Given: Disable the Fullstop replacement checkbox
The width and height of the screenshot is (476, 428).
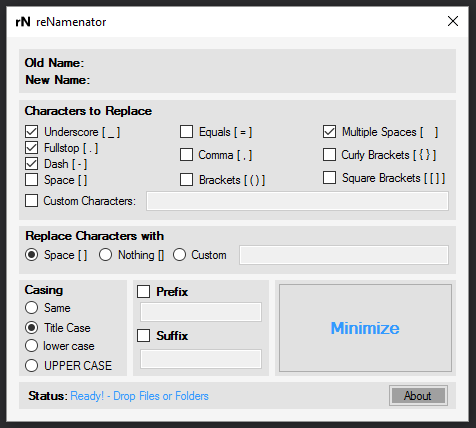Looking at the screenshot, I should tap(31, 147).
